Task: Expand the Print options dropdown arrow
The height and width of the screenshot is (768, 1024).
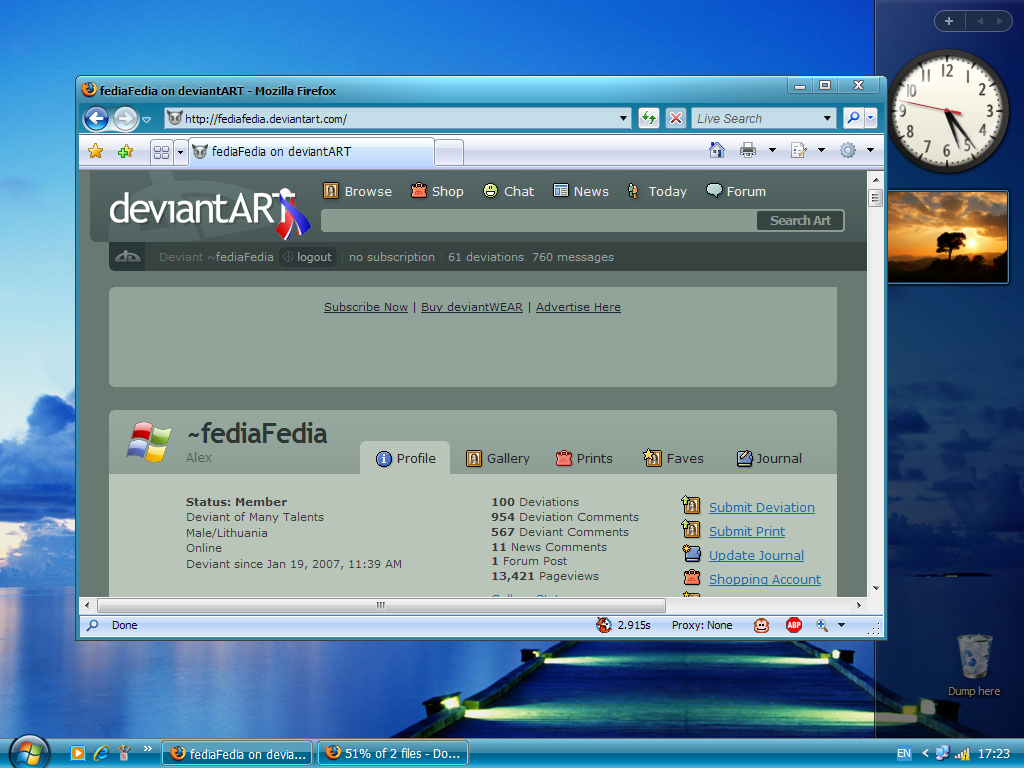Action: tap(772, 150)
